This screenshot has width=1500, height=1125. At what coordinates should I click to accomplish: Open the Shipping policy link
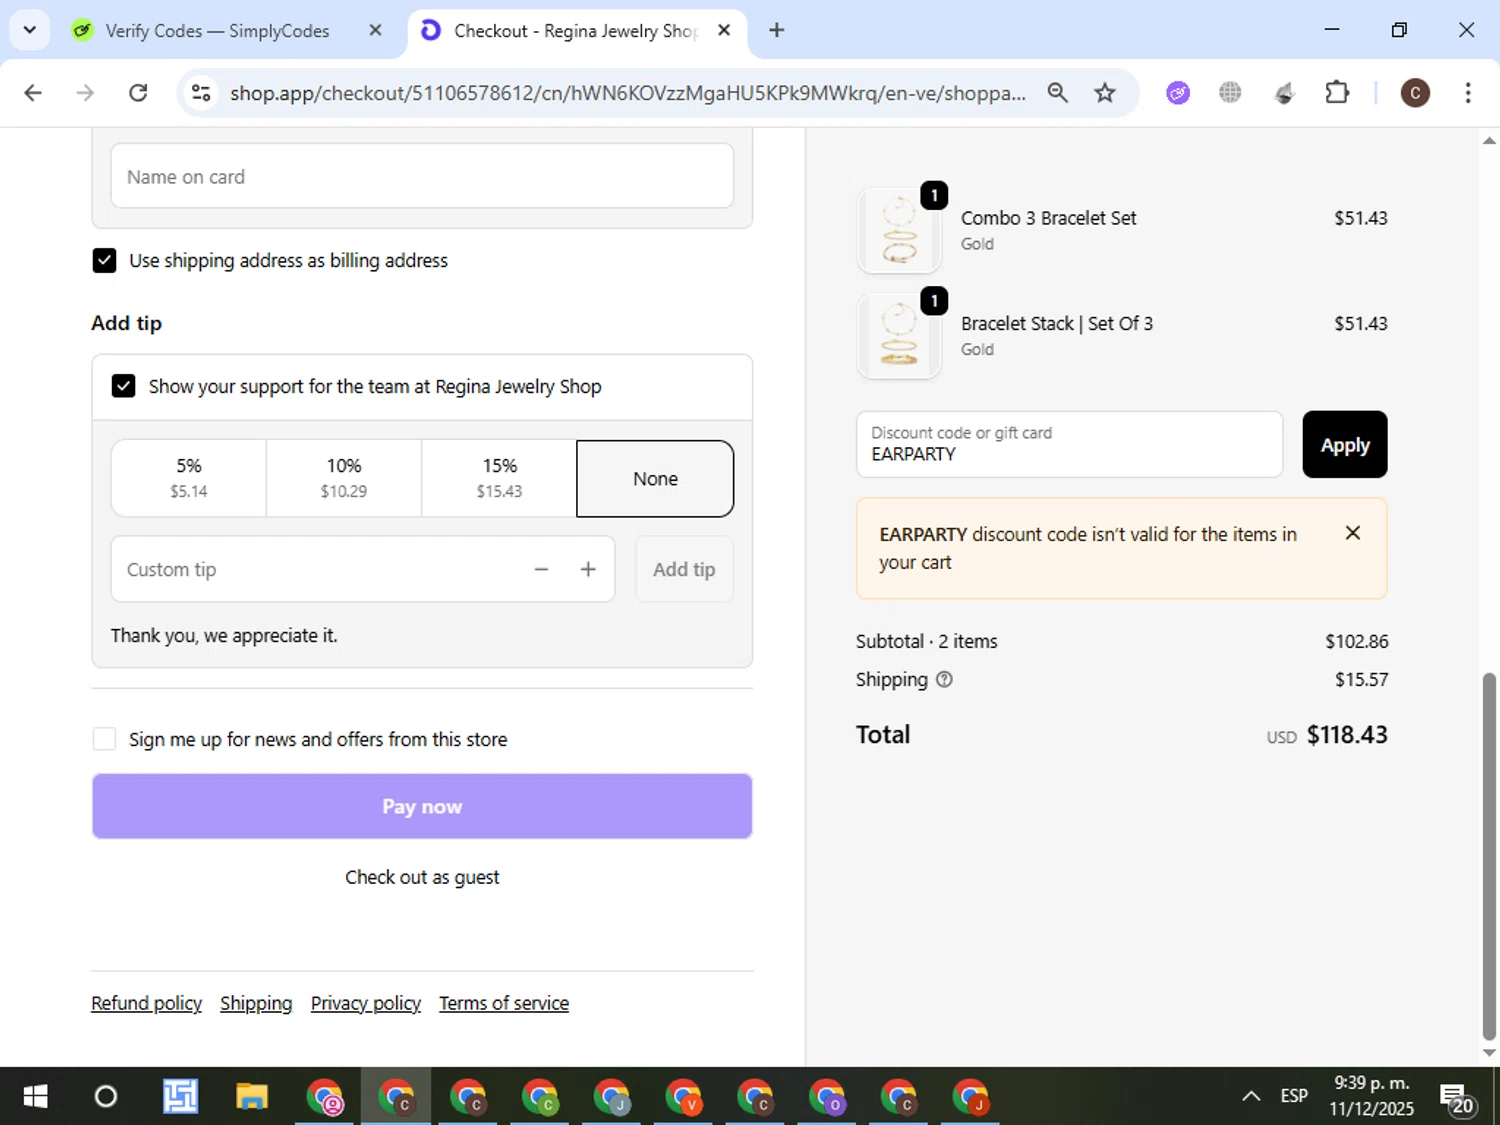256,1003
